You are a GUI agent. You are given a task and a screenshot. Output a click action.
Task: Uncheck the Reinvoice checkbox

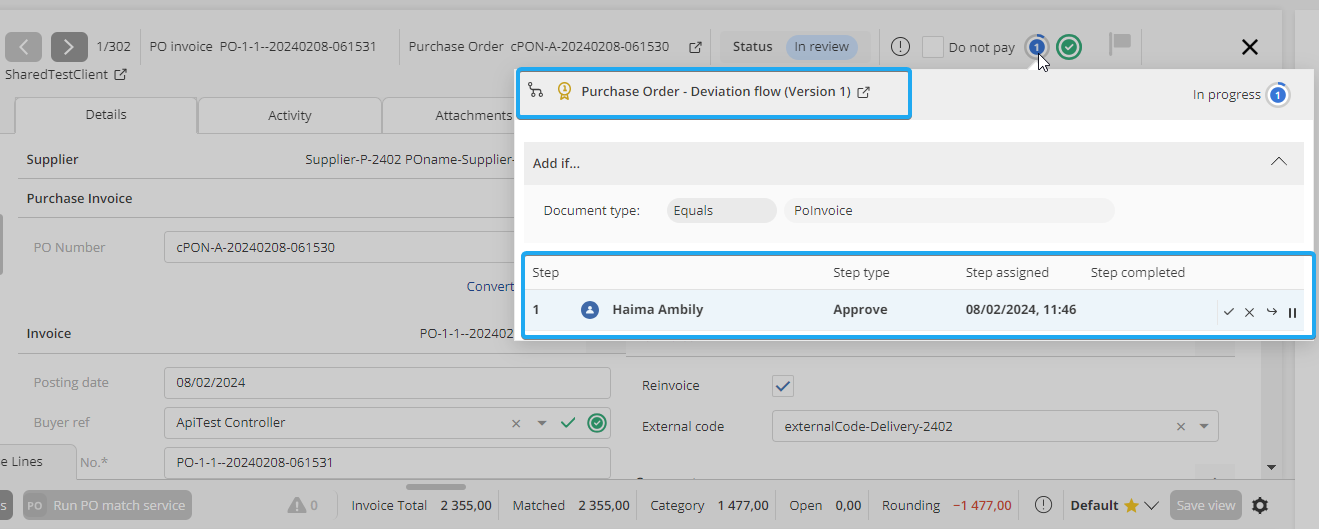784,385
